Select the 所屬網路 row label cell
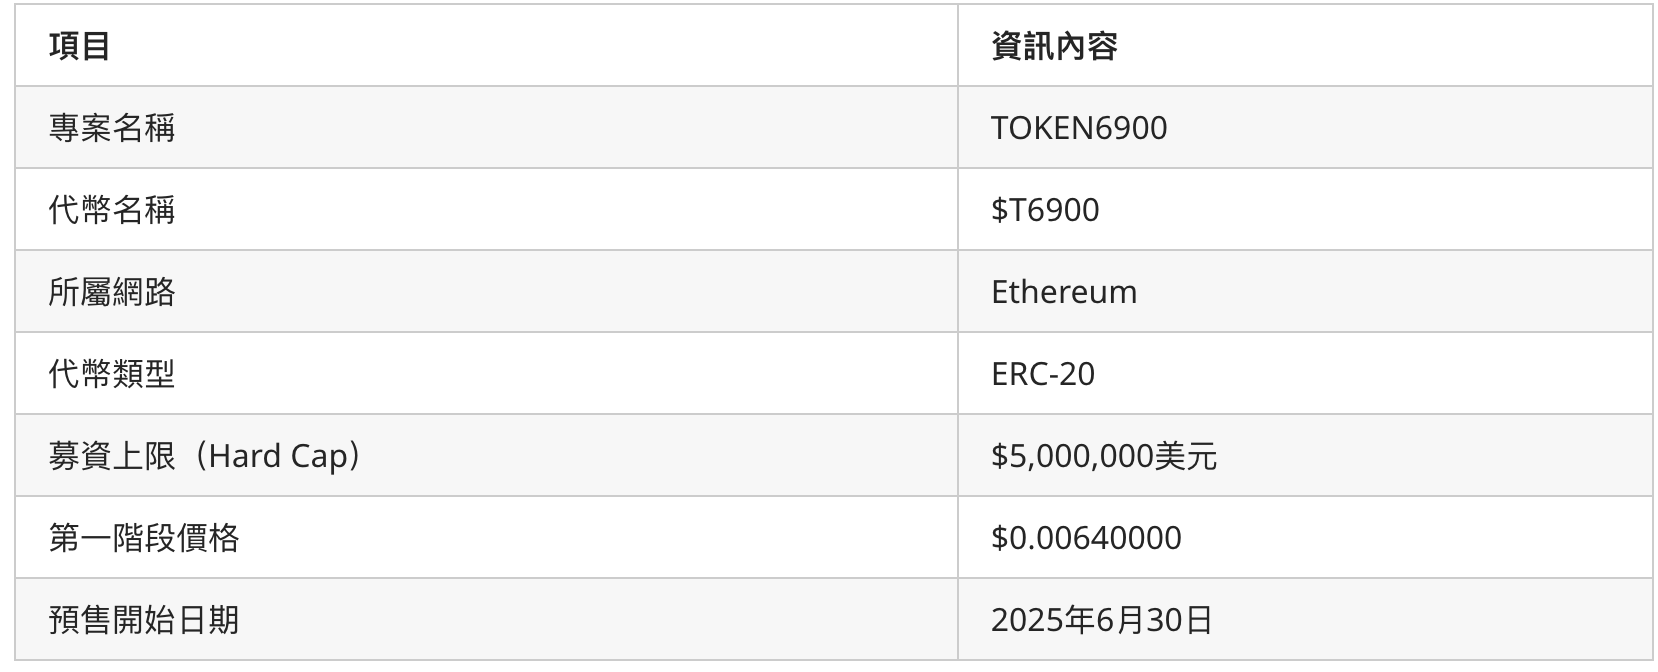The image size is (1658, 672). point(112,292)
